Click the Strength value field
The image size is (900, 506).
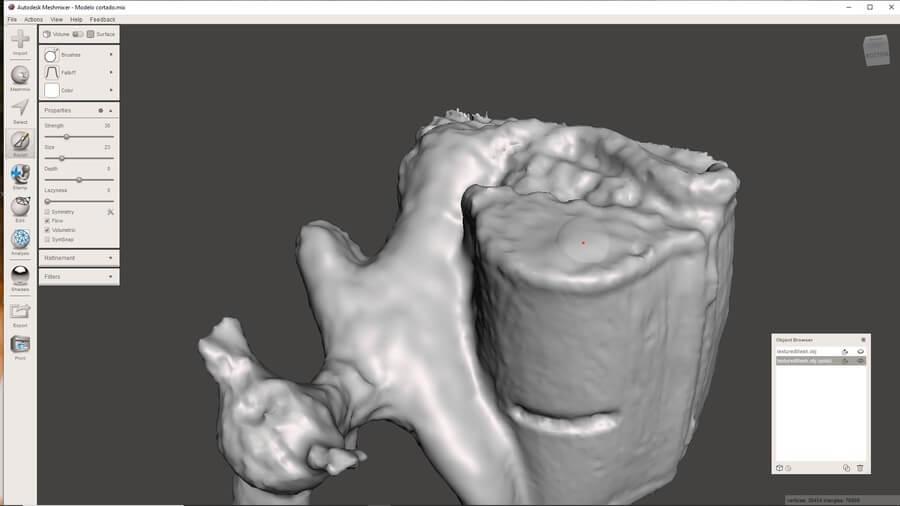(x=107, y=126)
